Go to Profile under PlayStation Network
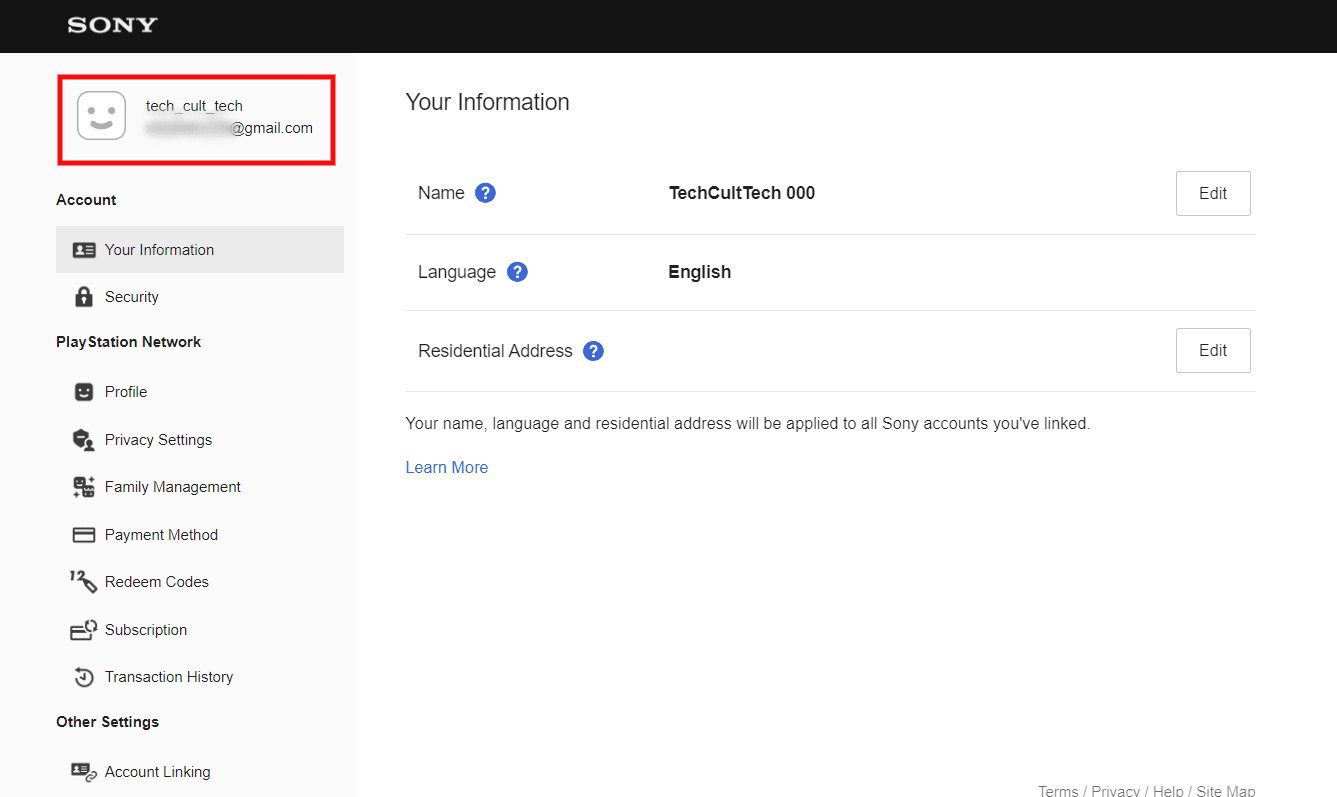The width and height of the screenshot is (1337, 797). (x=200, y=392)
